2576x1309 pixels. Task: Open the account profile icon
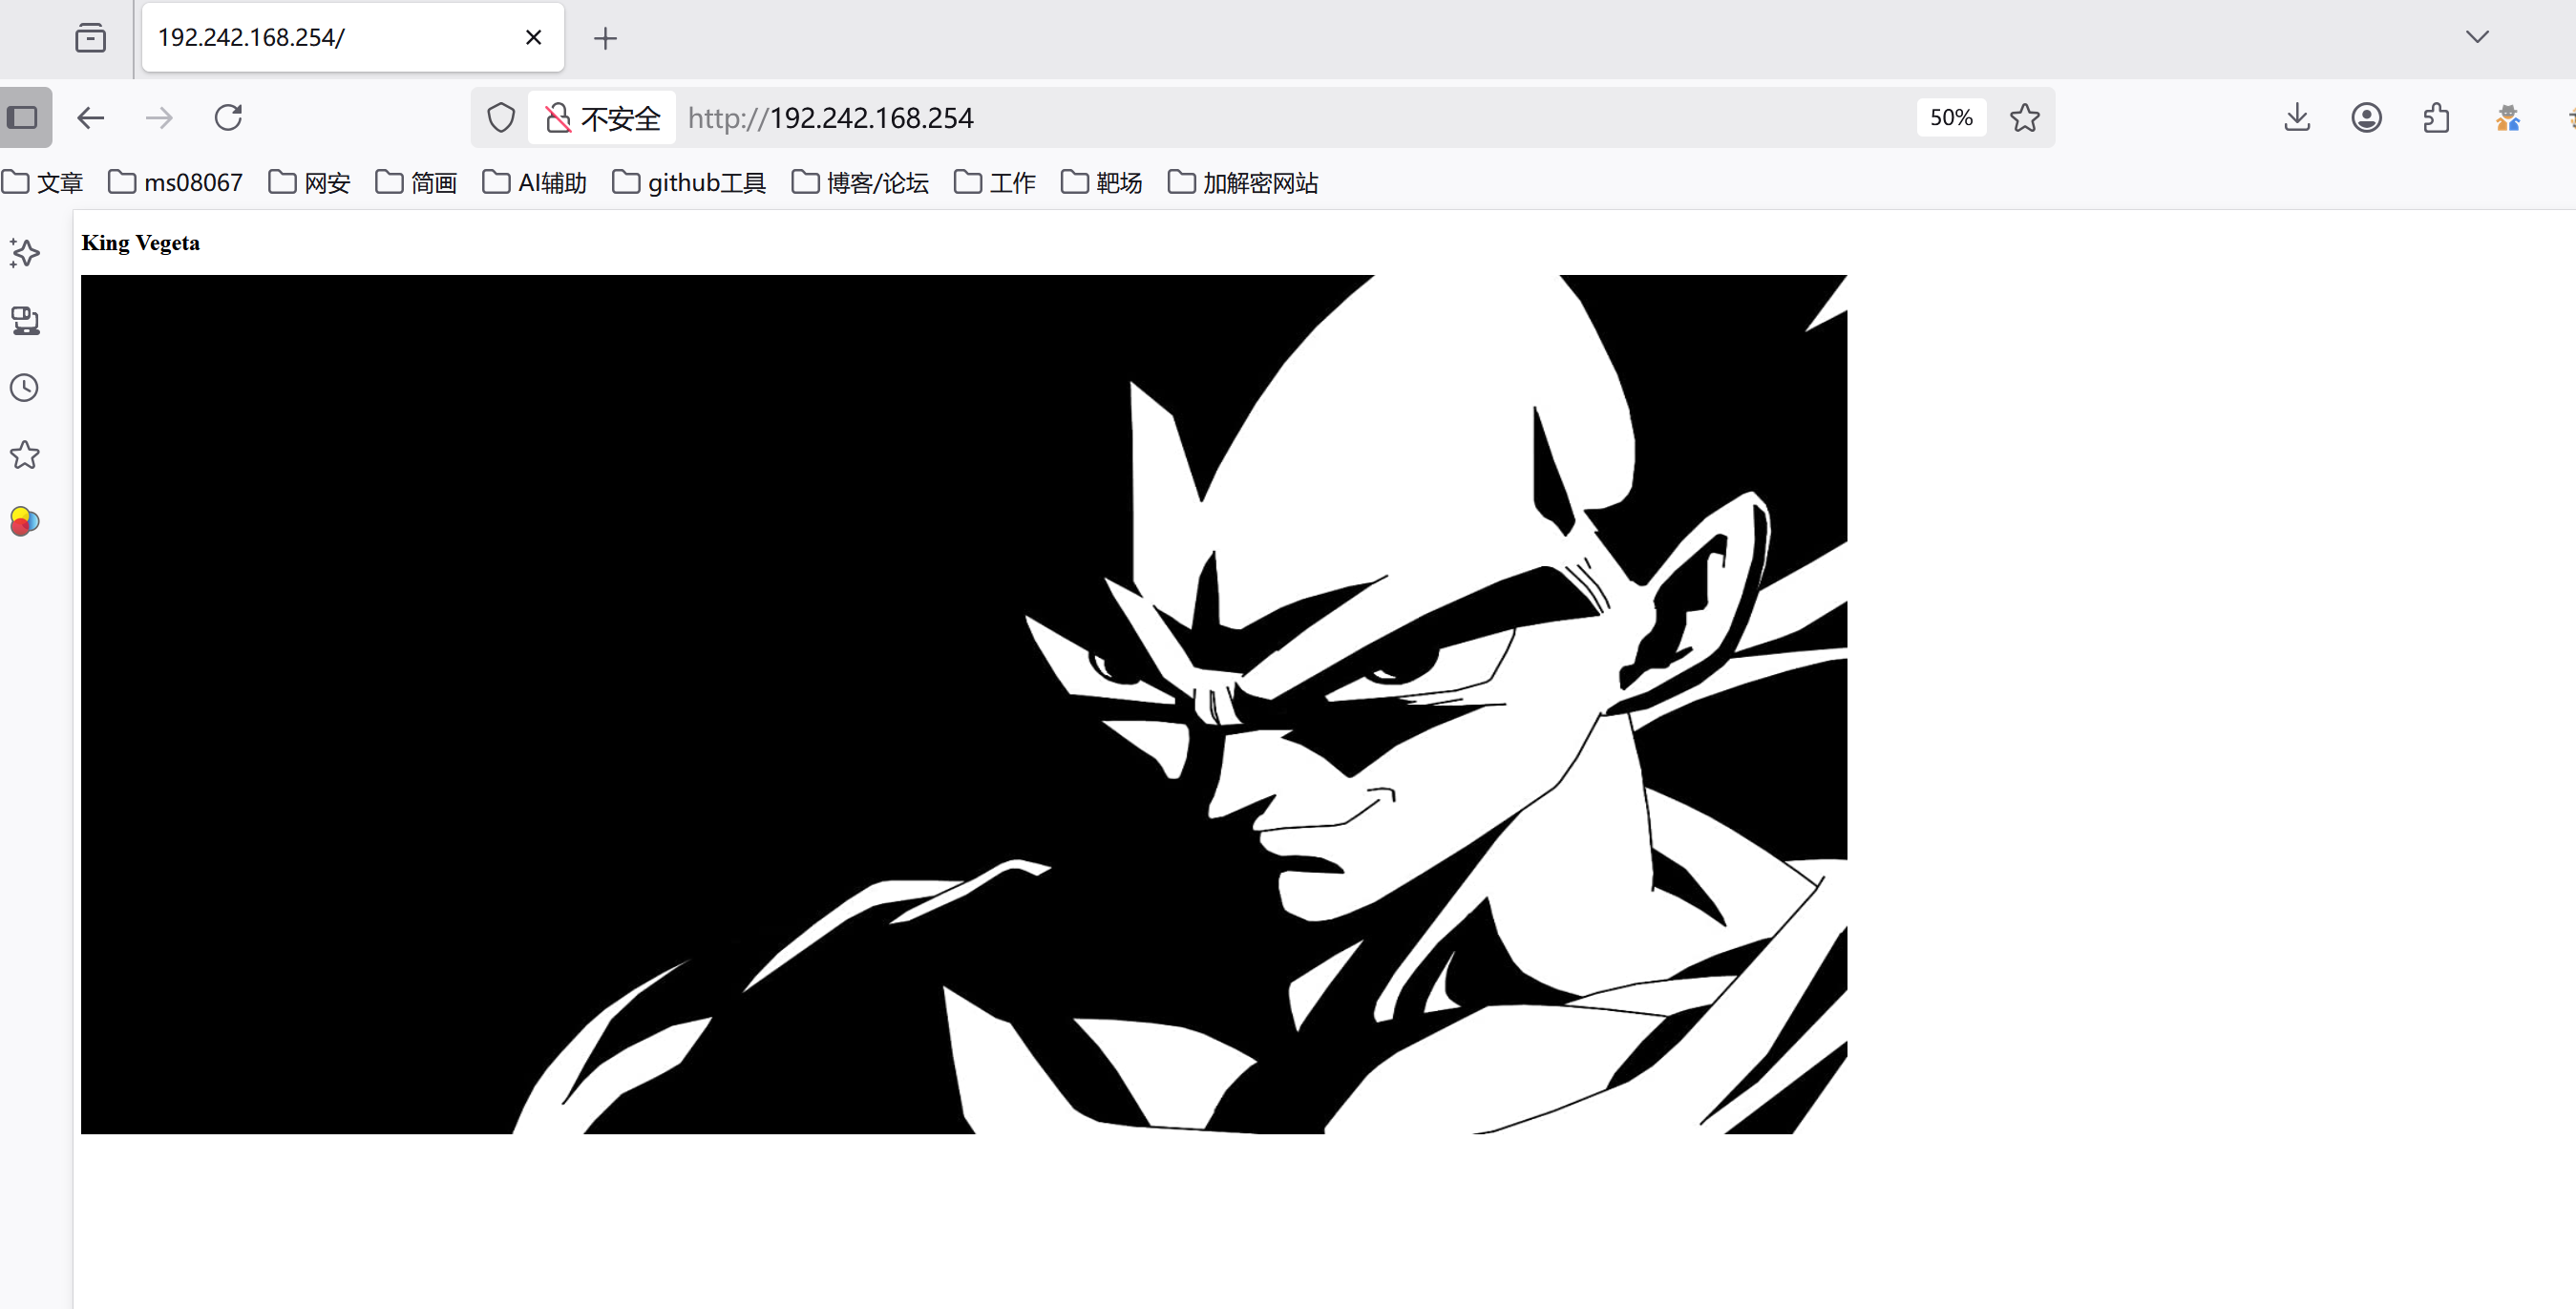pos(2366,118)
